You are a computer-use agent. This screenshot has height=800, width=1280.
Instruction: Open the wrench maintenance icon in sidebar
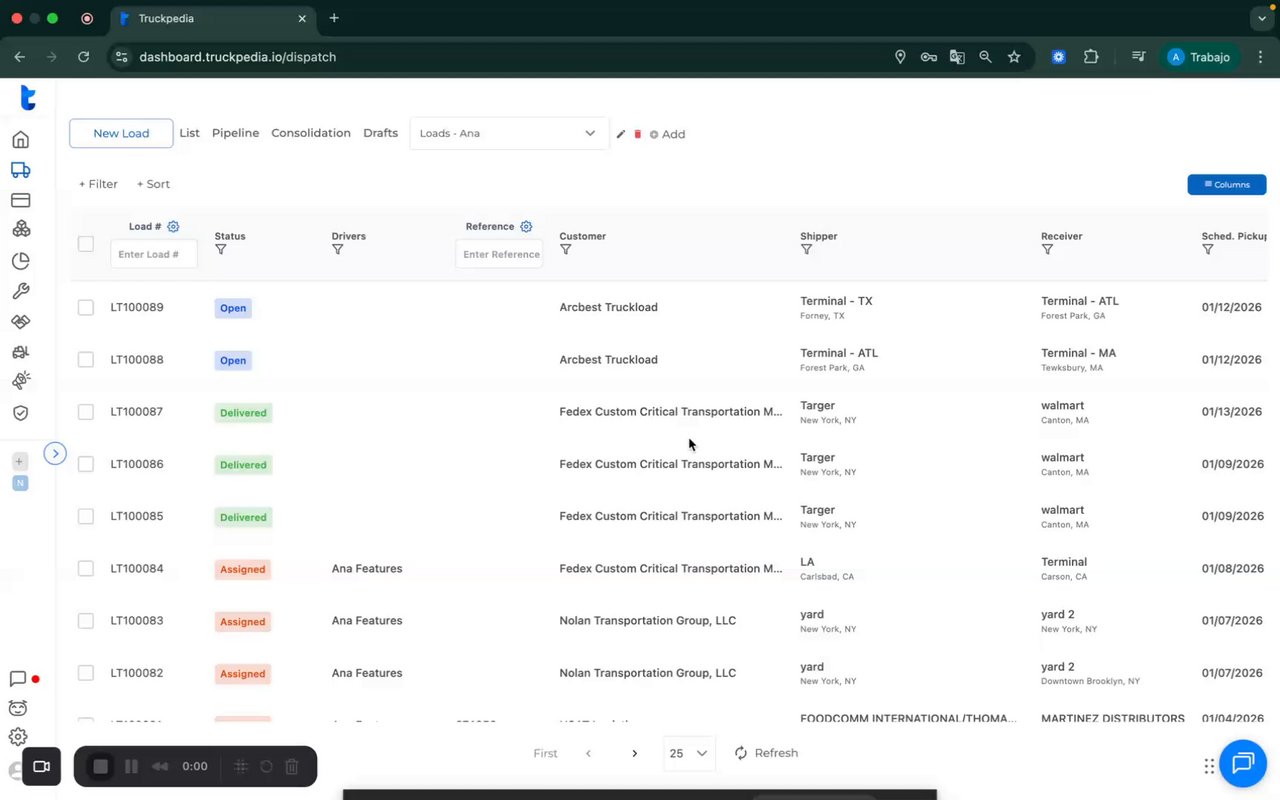pyautogui.click(x=20, y=291)
